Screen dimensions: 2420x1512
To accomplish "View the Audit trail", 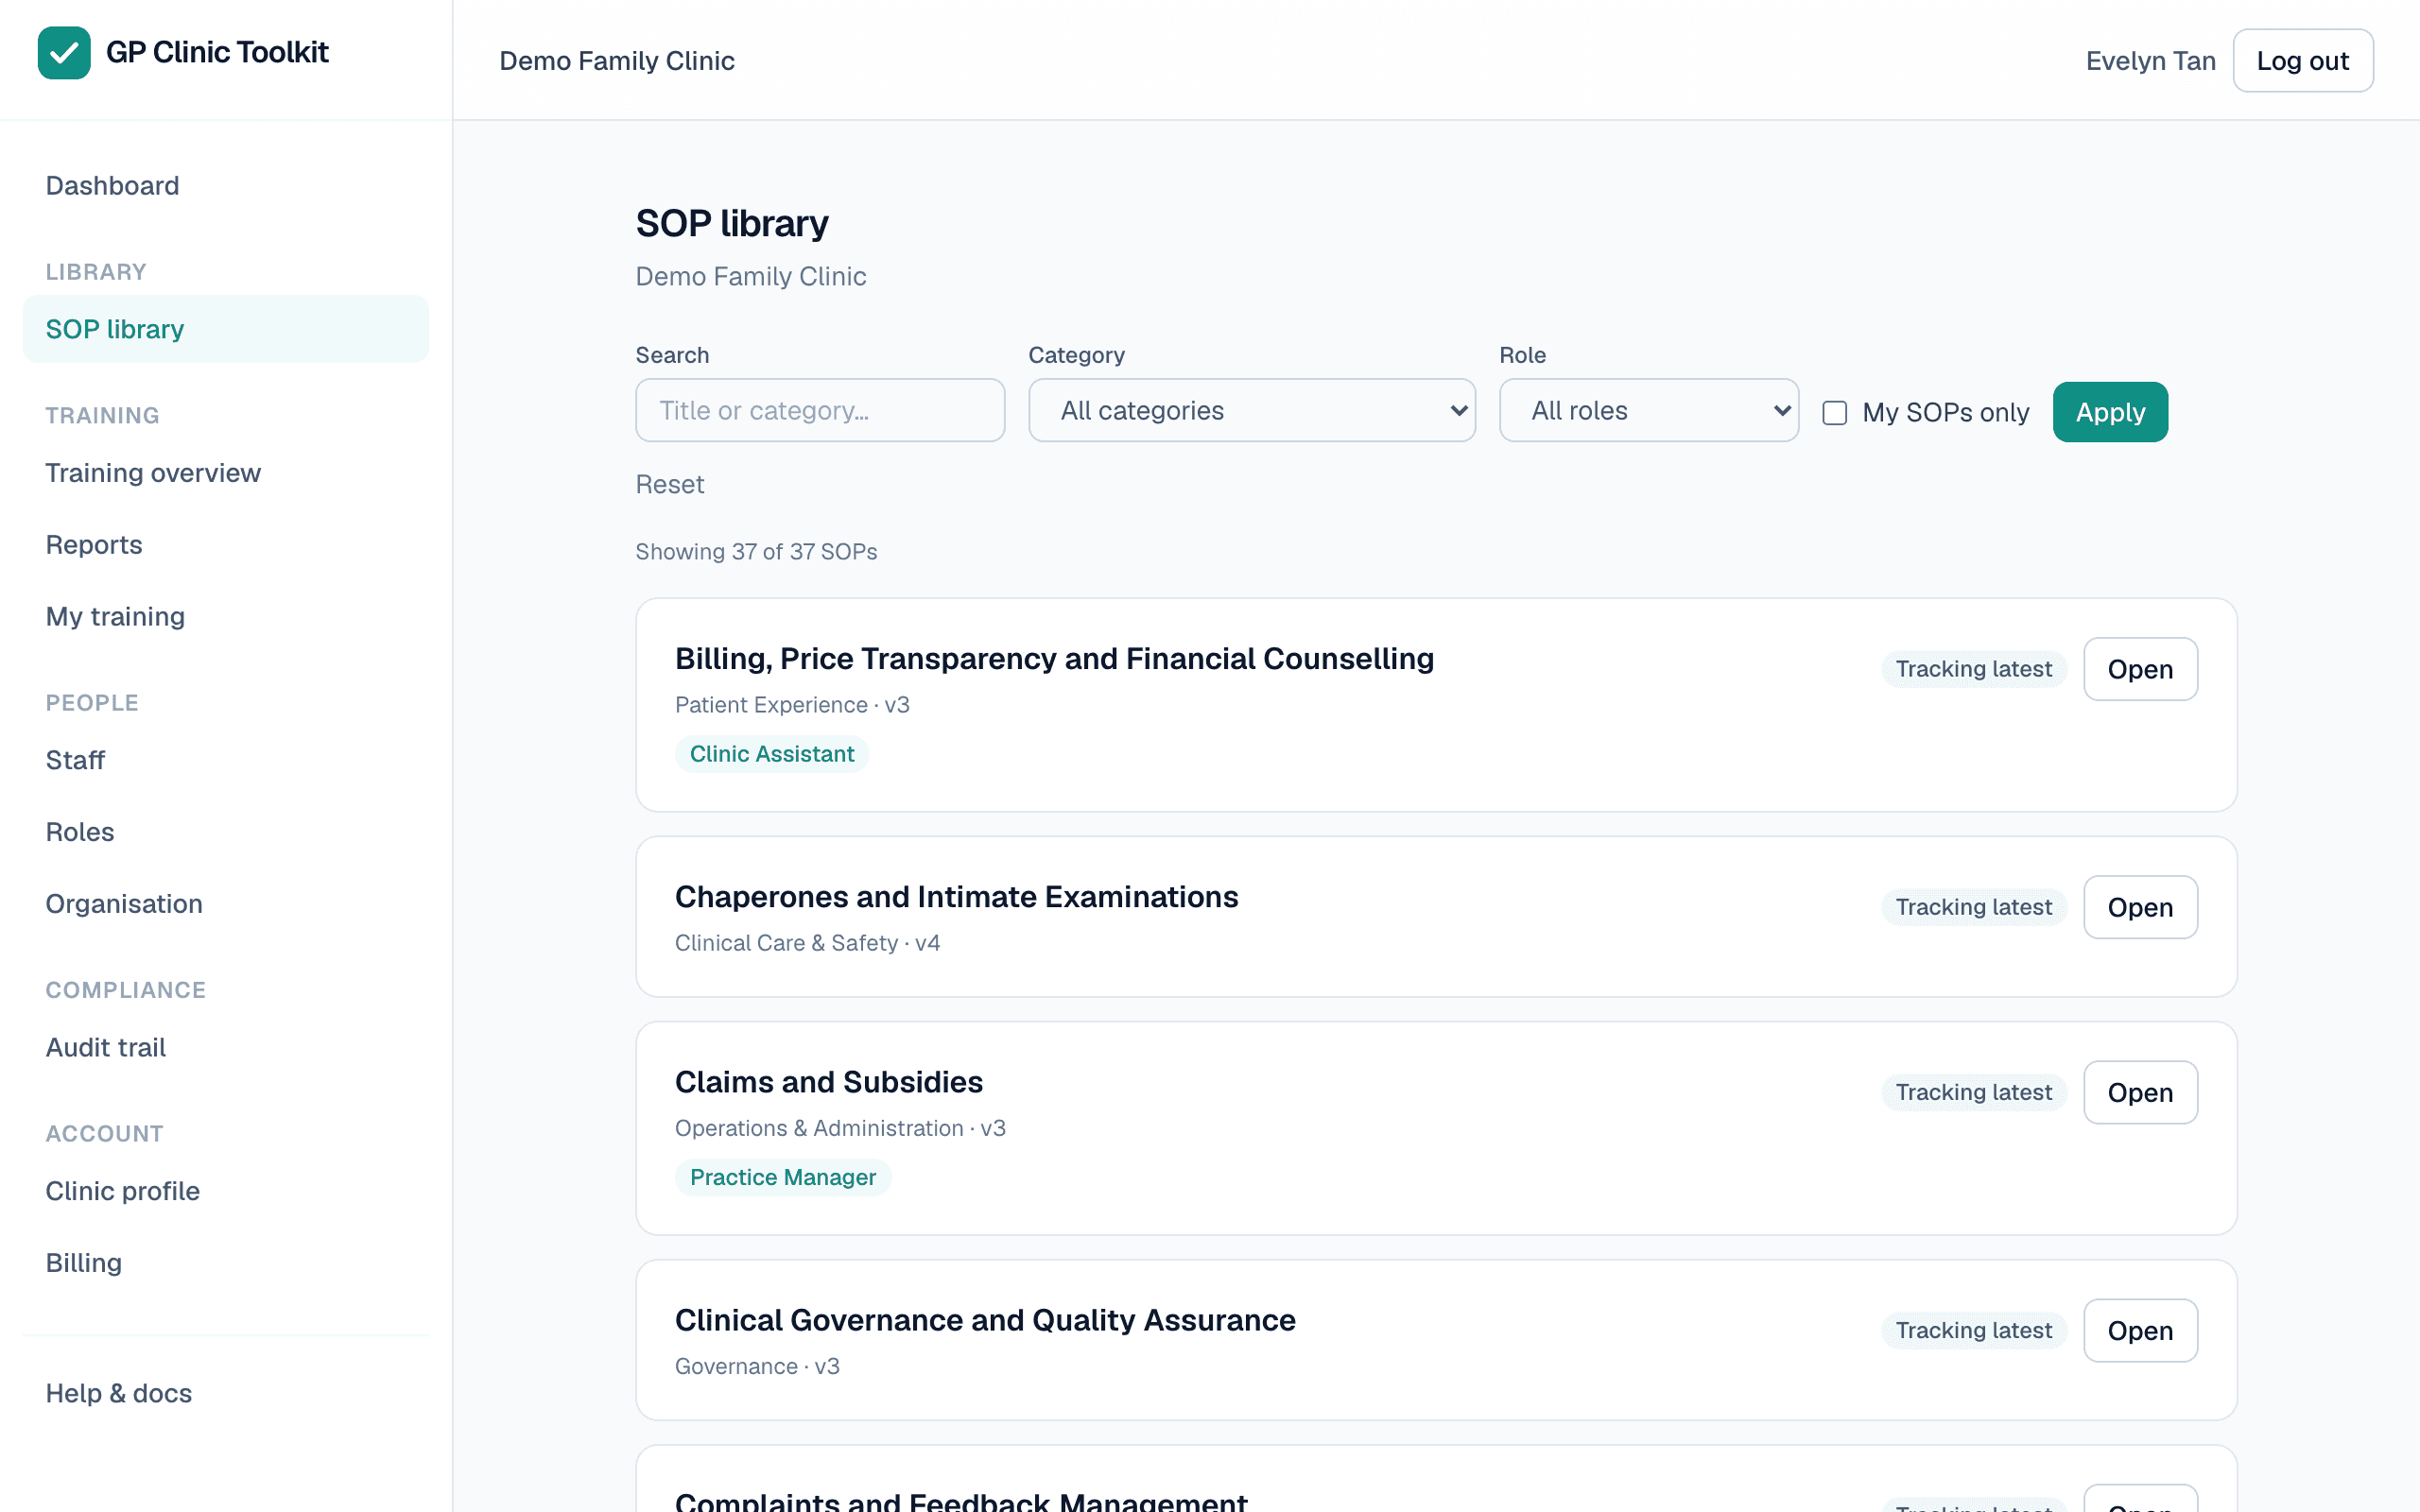I will tap(226, 1047).
